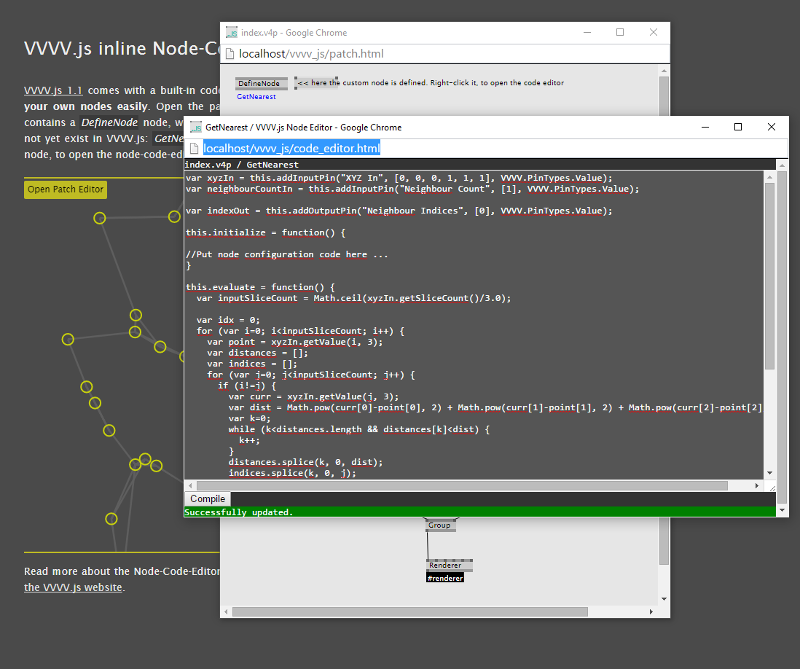
Task: Click the 'var idx = 0;' code line
Action: coord(228,320)
